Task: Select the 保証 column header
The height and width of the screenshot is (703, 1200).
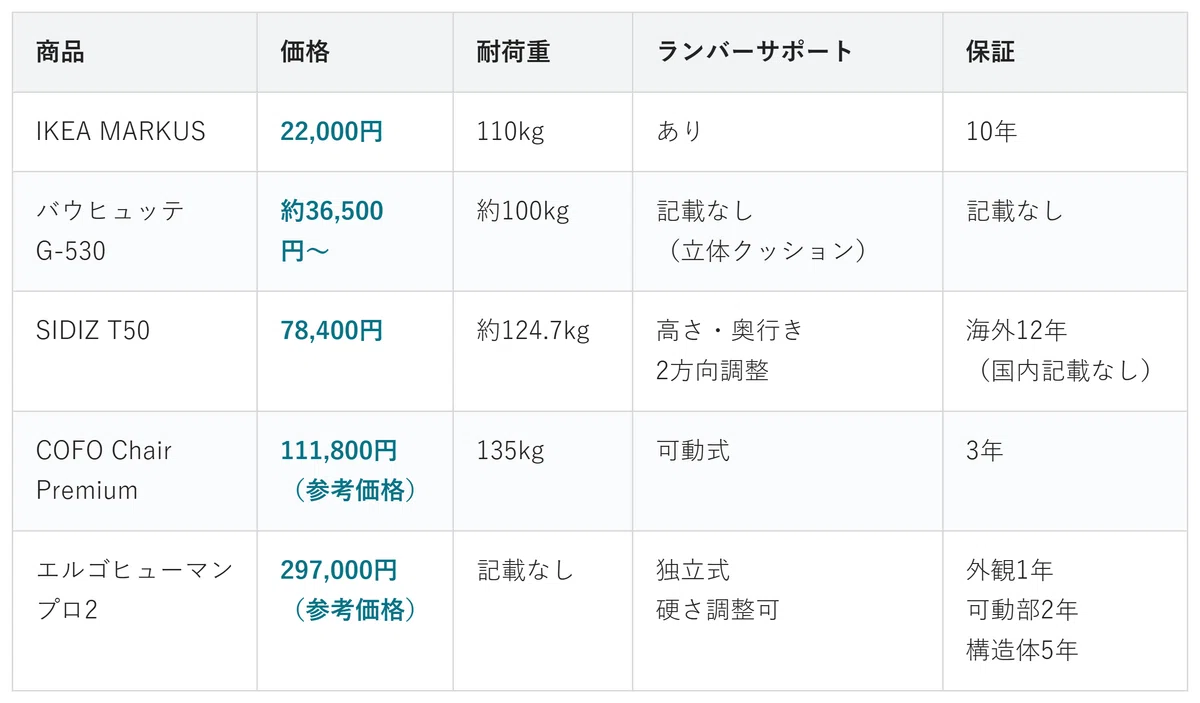Action: (x=1065, y=52)
